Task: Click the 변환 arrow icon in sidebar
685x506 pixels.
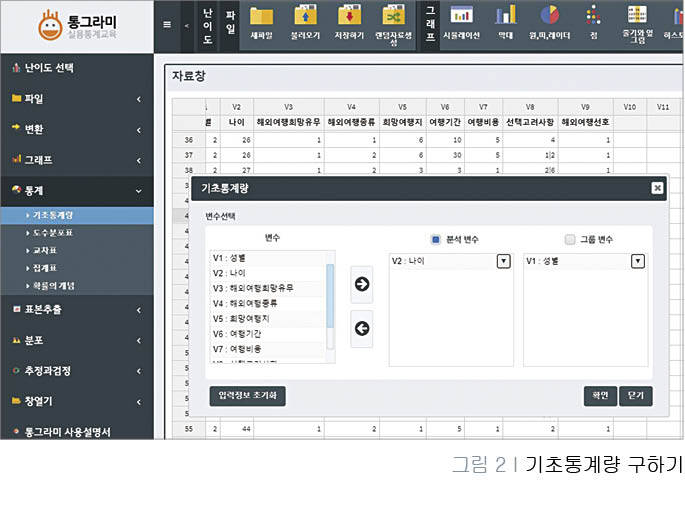Action: point(16,127)
